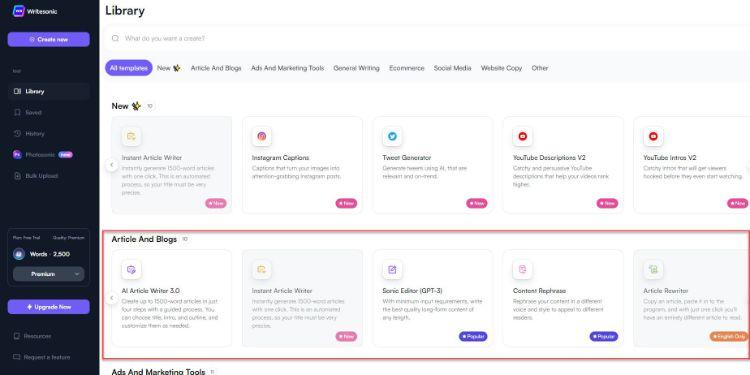Open the Instagram Captions template title
The image size is (750, 375).
(x=280, y=157)
